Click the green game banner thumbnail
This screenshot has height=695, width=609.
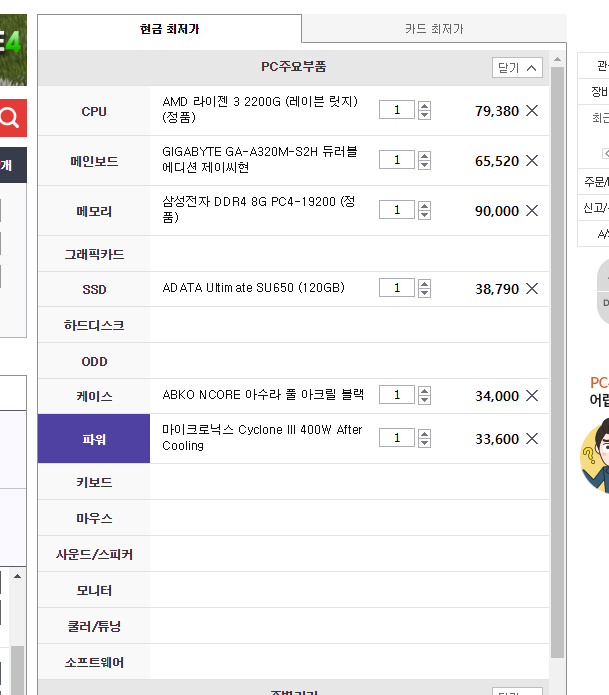click(13, 50)
